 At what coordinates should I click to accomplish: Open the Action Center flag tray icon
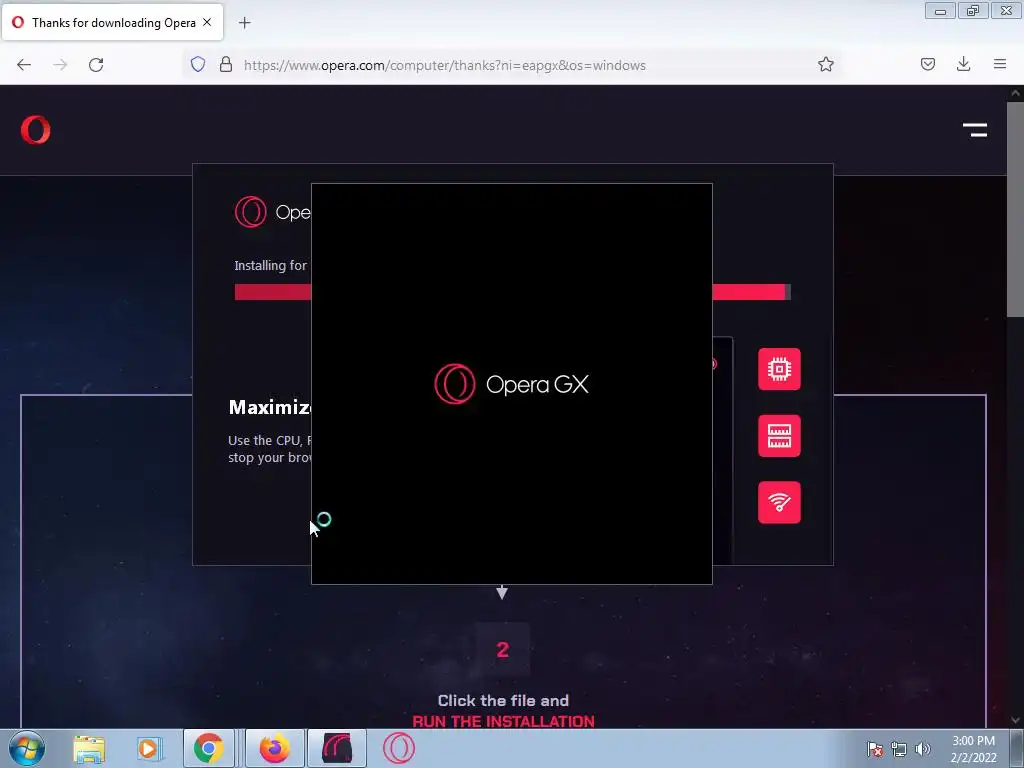click(x=875, y=749)
